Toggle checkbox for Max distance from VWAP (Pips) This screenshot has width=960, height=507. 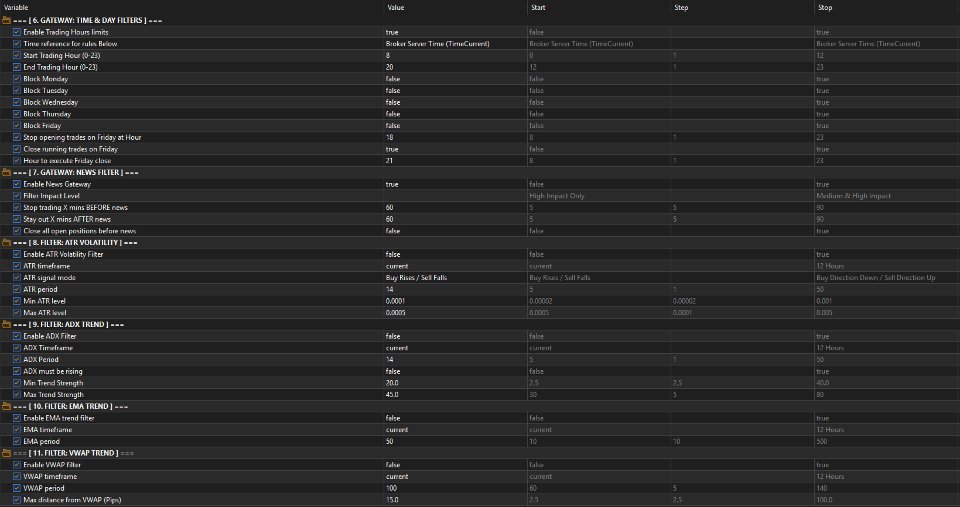pyautogui.click(x=17, y=500)
